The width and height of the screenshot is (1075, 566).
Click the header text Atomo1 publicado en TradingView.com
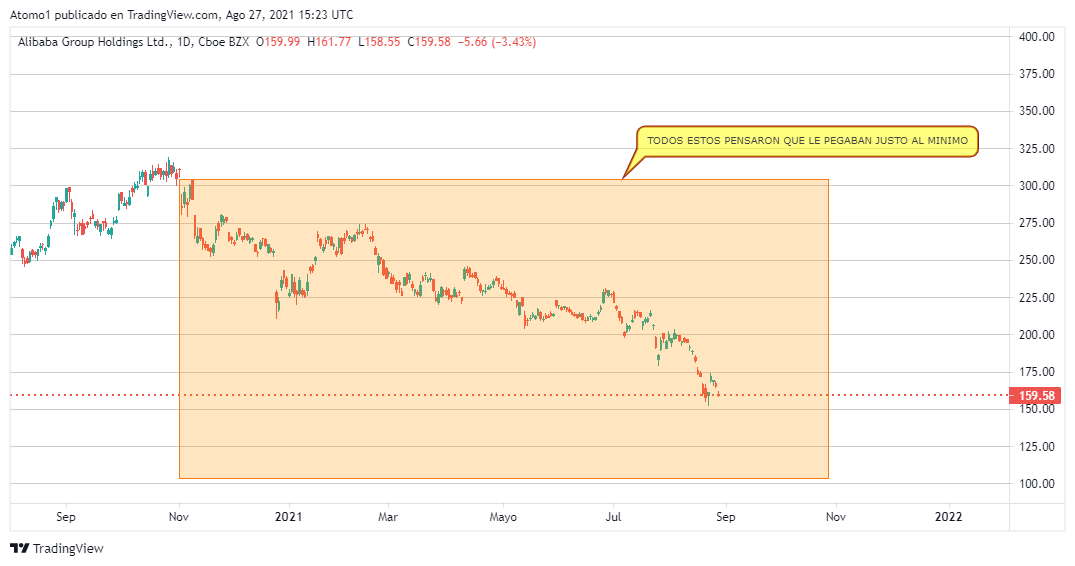click(x=114, y=14)
